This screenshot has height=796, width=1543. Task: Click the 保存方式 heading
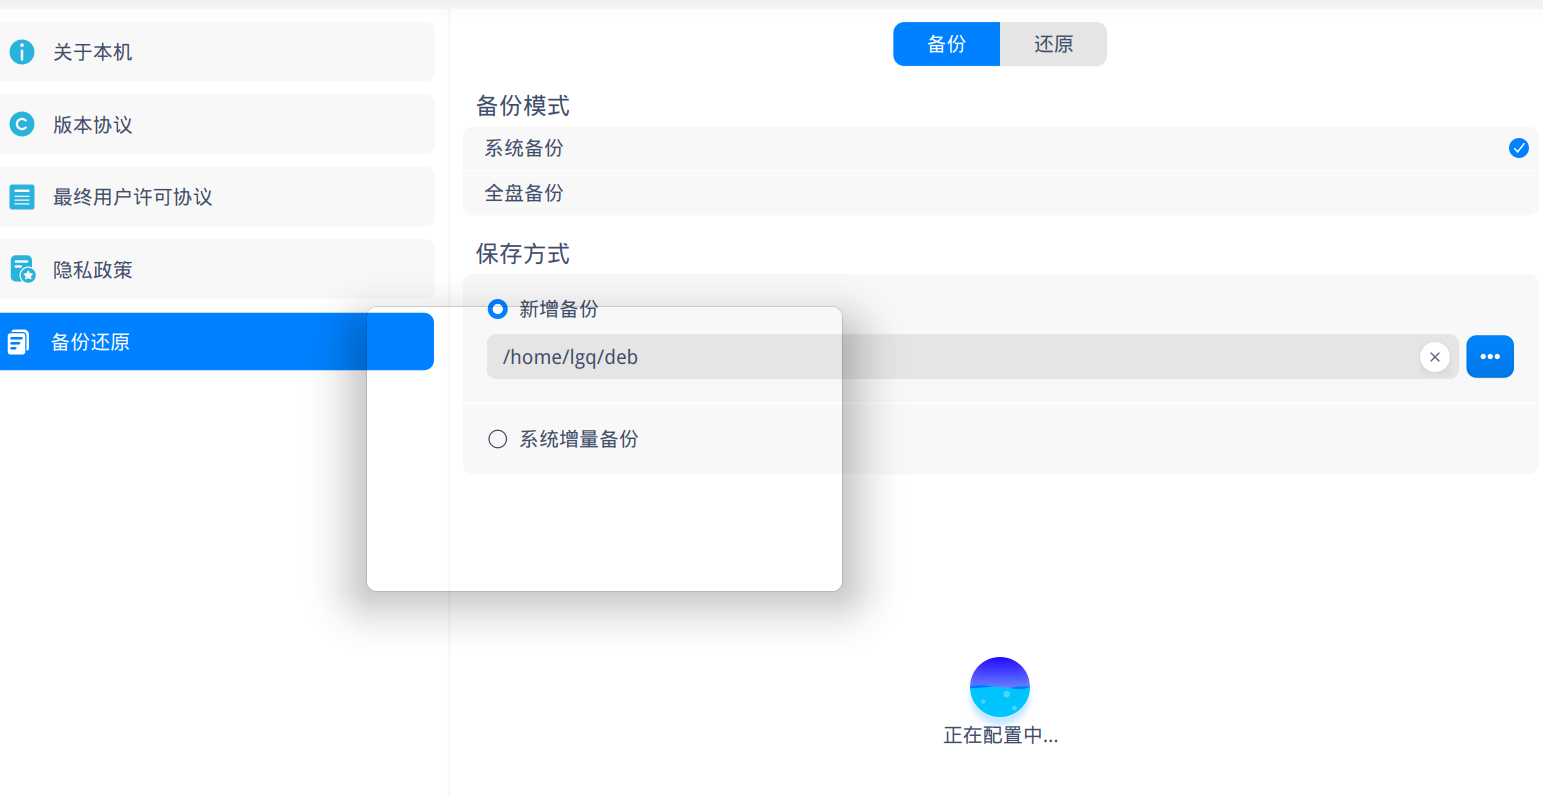[523, 254]
